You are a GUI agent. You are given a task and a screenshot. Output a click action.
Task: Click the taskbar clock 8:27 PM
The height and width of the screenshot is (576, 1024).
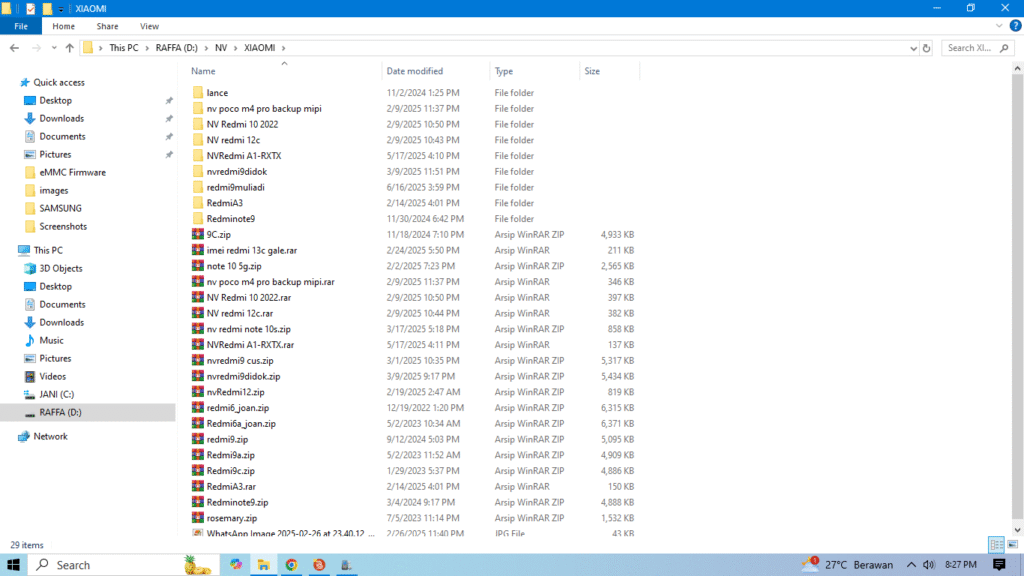point(961,565)
